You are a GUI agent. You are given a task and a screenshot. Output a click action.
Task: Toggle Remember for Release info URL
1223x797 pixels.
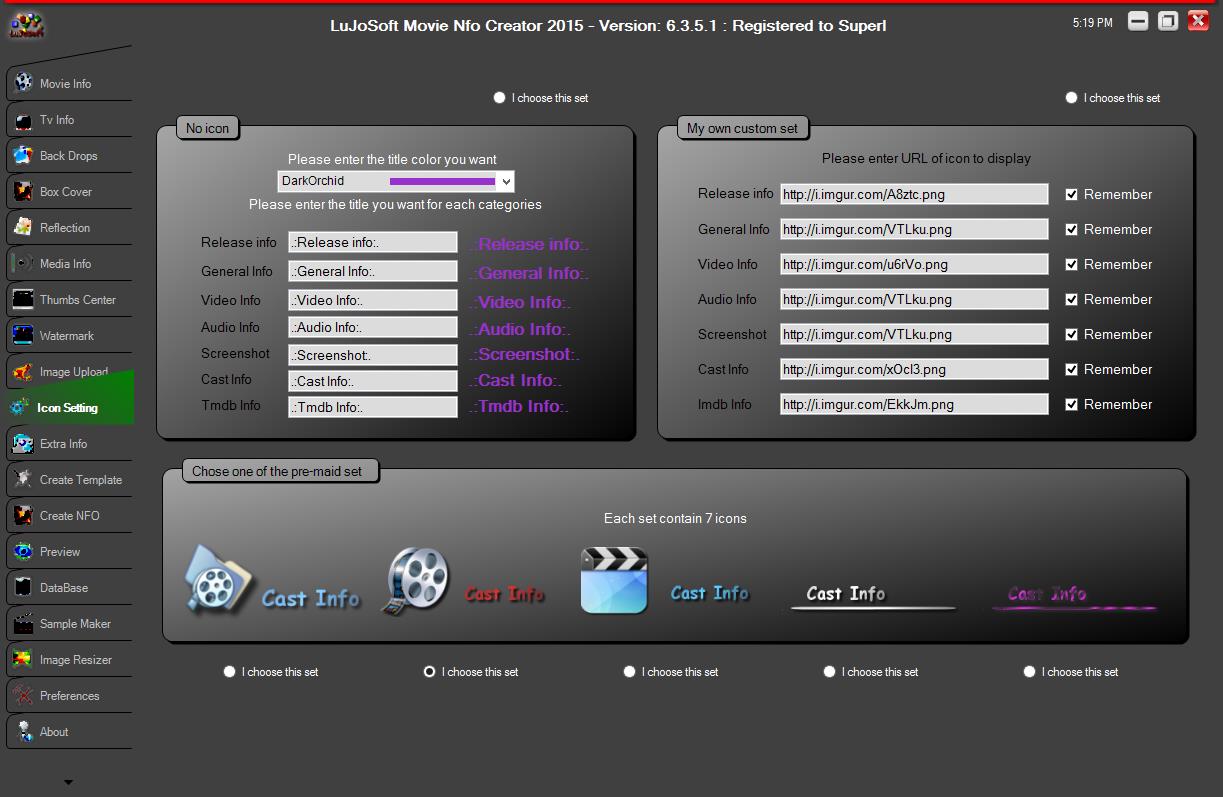(x=1072, y=194)
